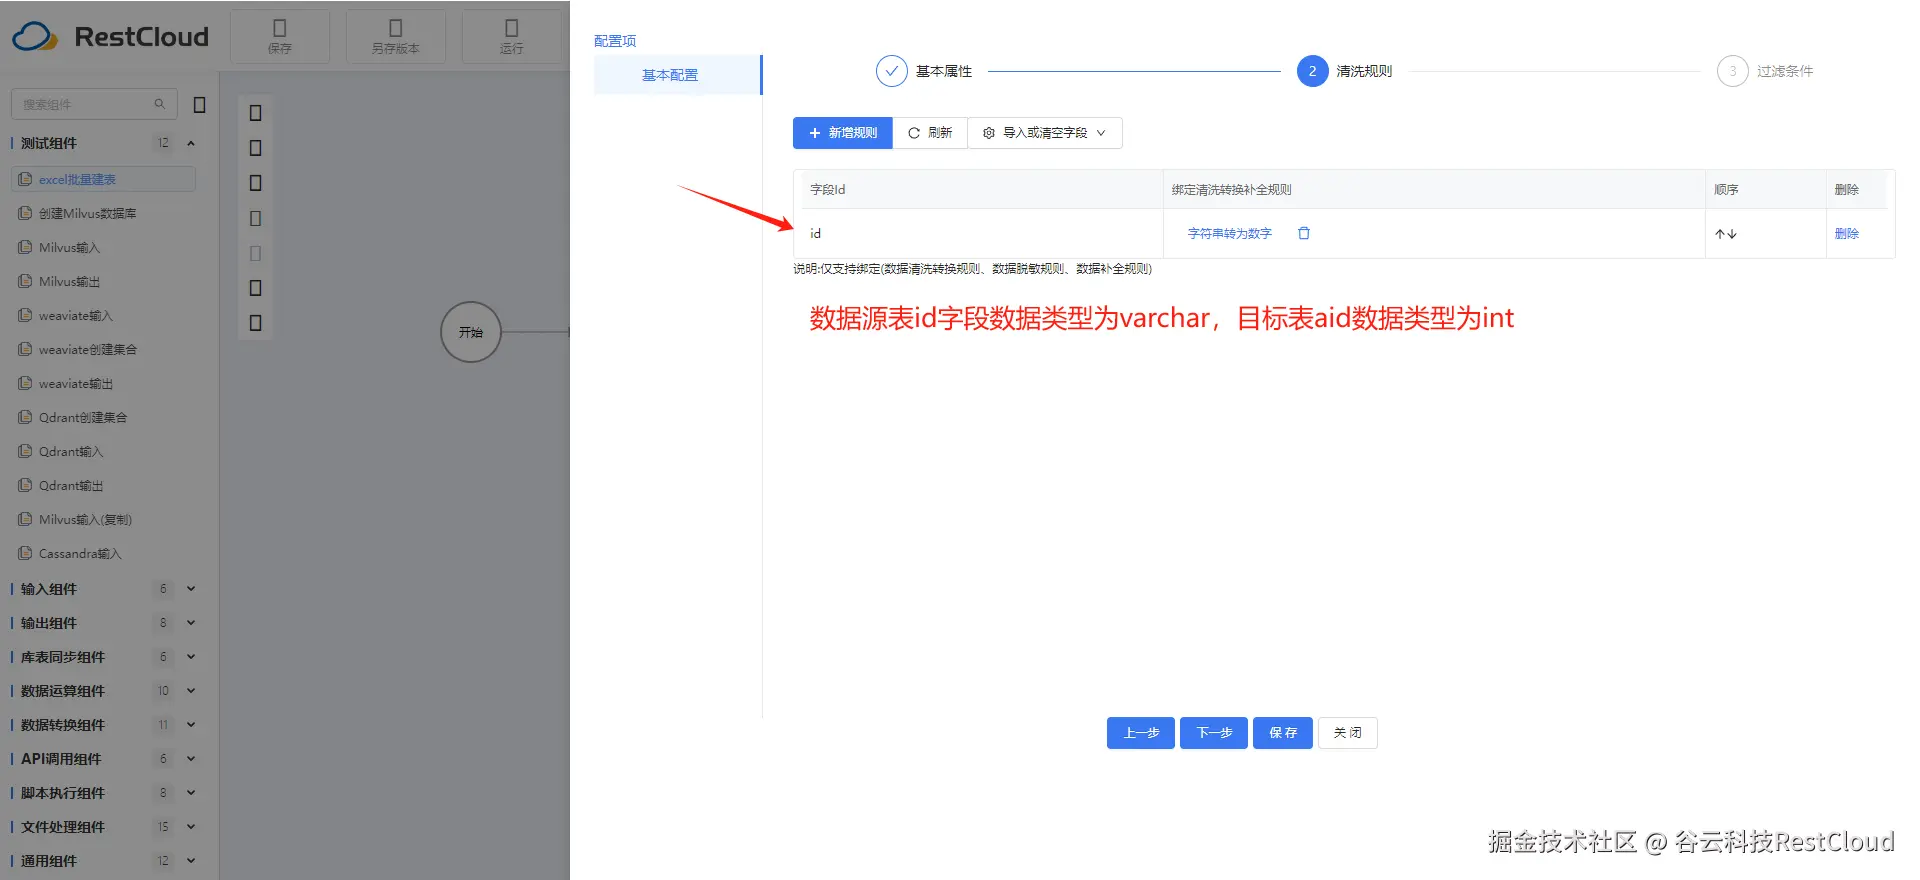Screen dimensions: 1920x880
Task: Click the icon beside Milvus输入
Action: [25, 247]
